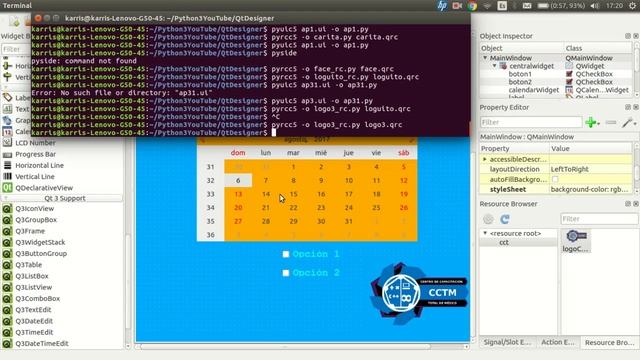Select calendarWidget in the Object Inspector

[534, 90]
